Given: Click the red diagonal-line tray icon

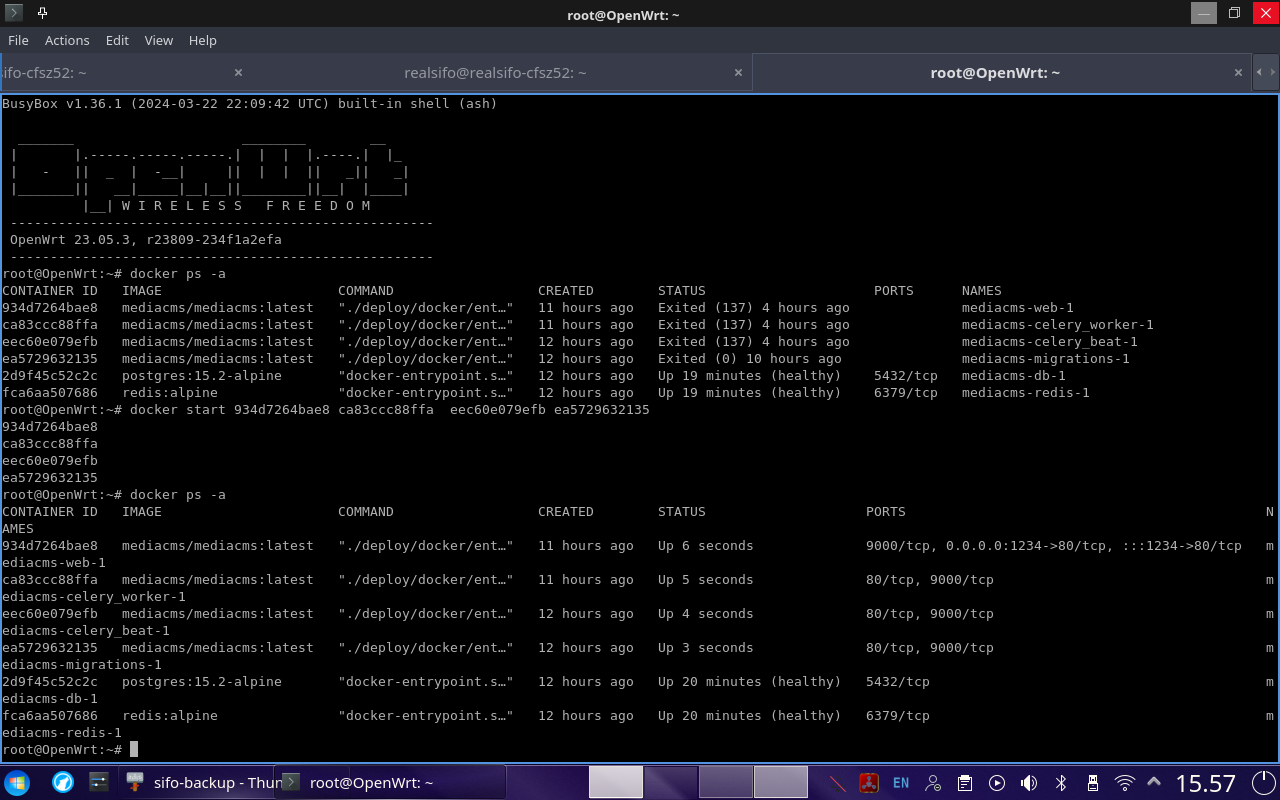Looking at the screenshot, I should click(x=838, y=782).
